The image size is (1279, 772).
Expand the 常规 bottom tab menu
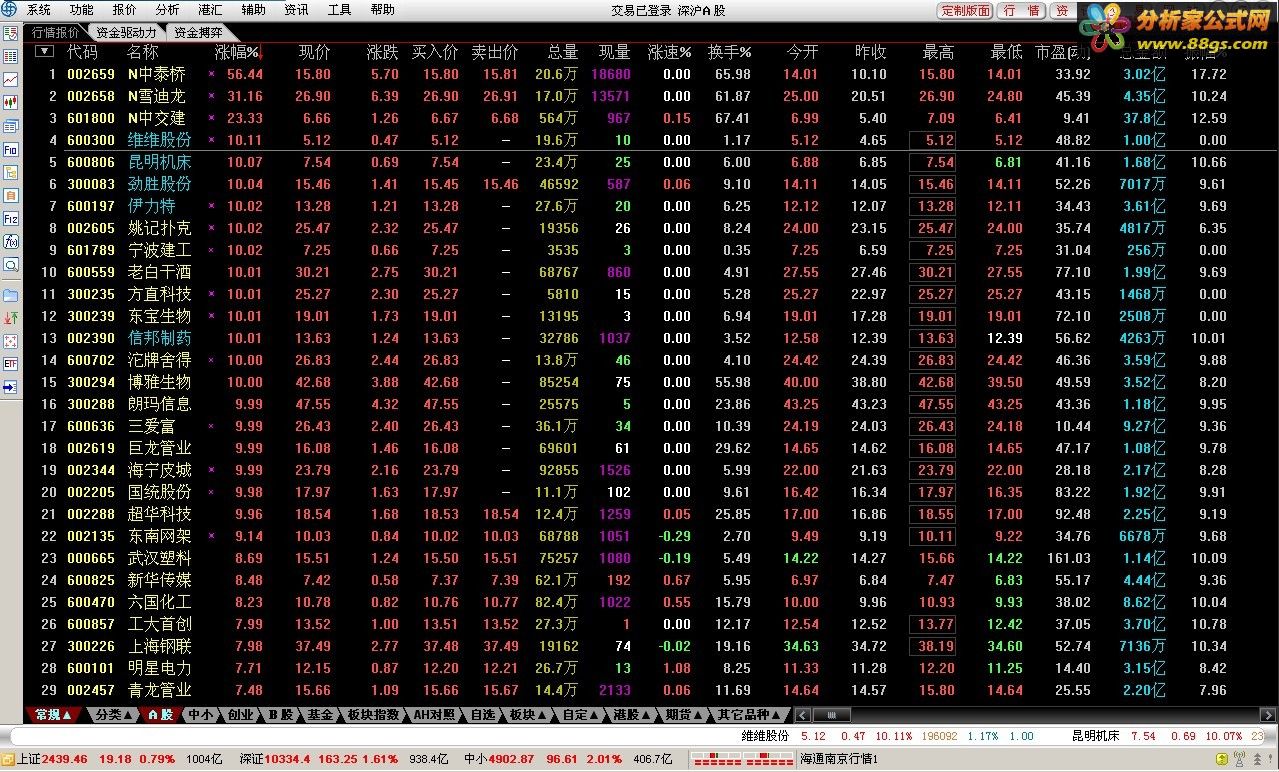coord(54,715)
